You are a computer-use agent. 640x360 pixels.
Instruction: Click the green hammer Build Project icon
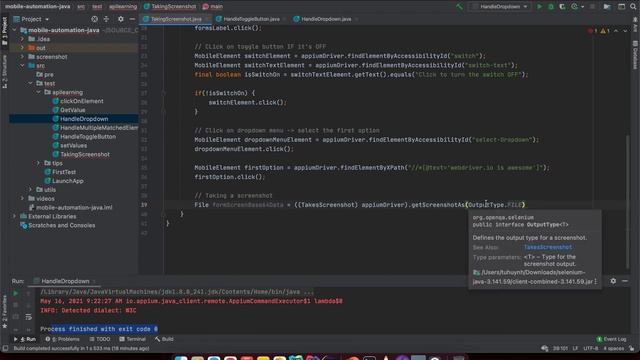460,7
